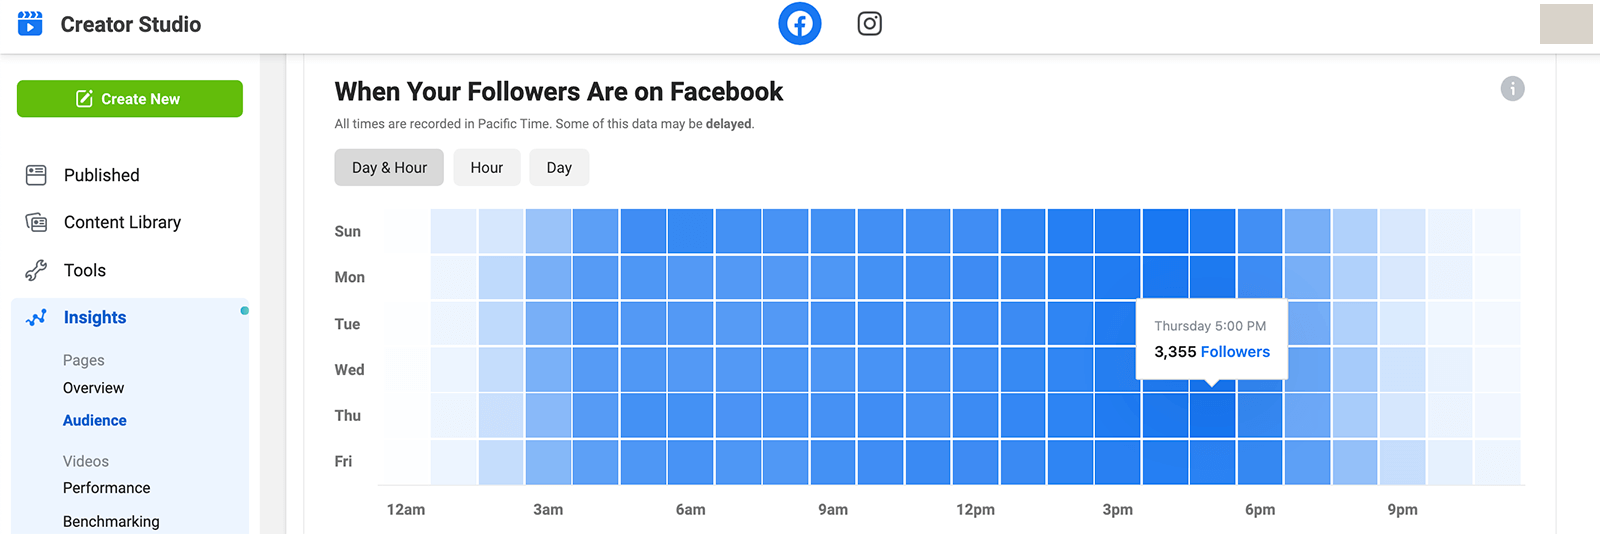Open the Overview insights page

click(x=94, y=388)
